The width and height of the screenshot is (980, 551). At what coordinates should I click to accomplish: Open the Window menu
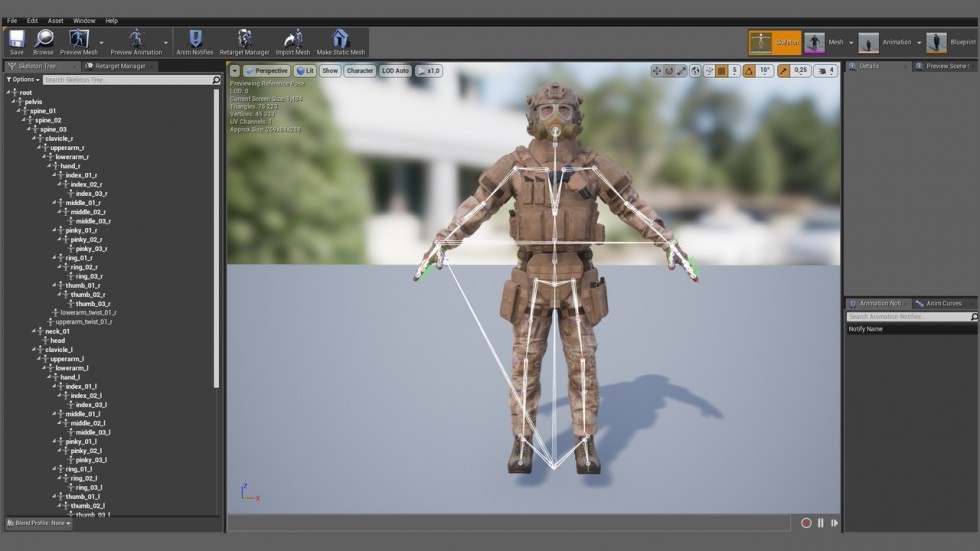coord(84,21)
